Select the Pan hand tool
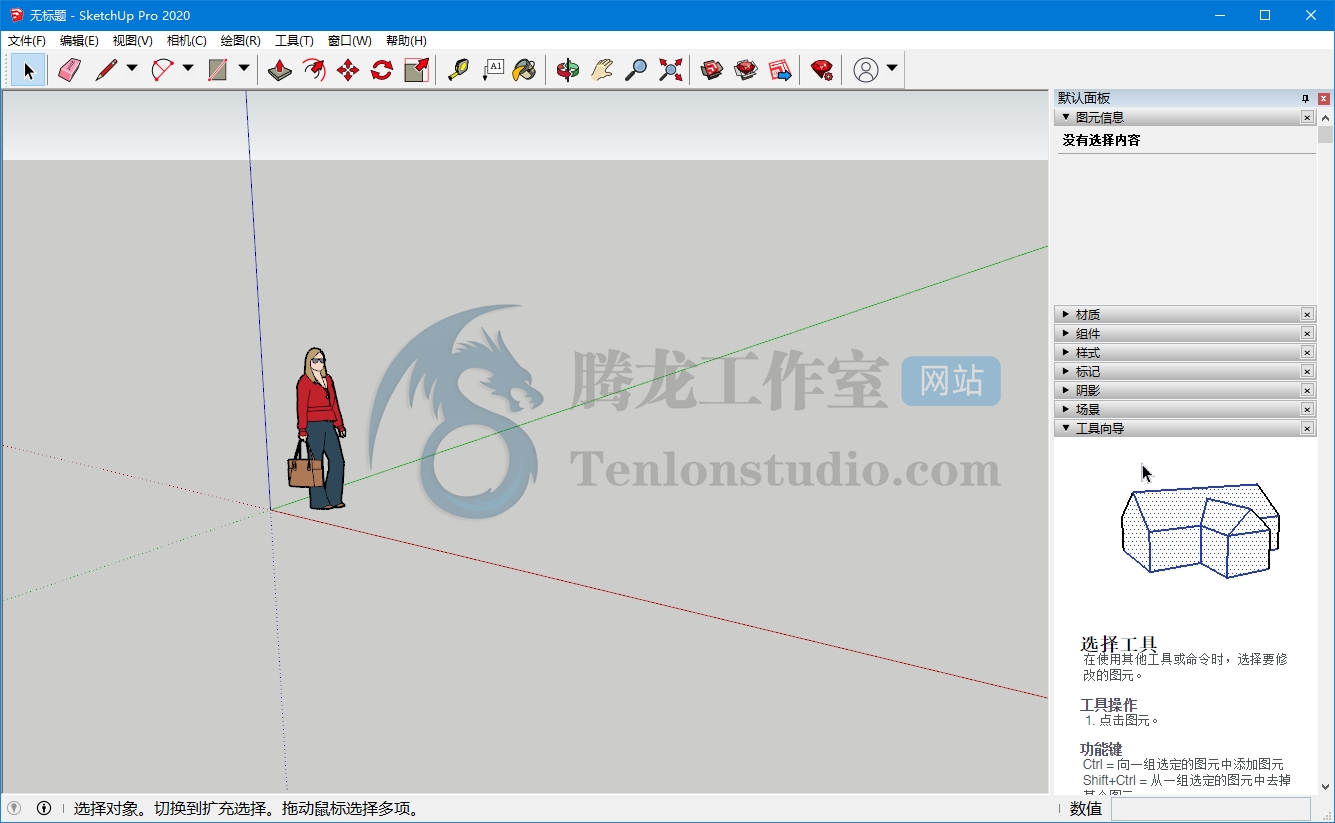 point(602,70)
